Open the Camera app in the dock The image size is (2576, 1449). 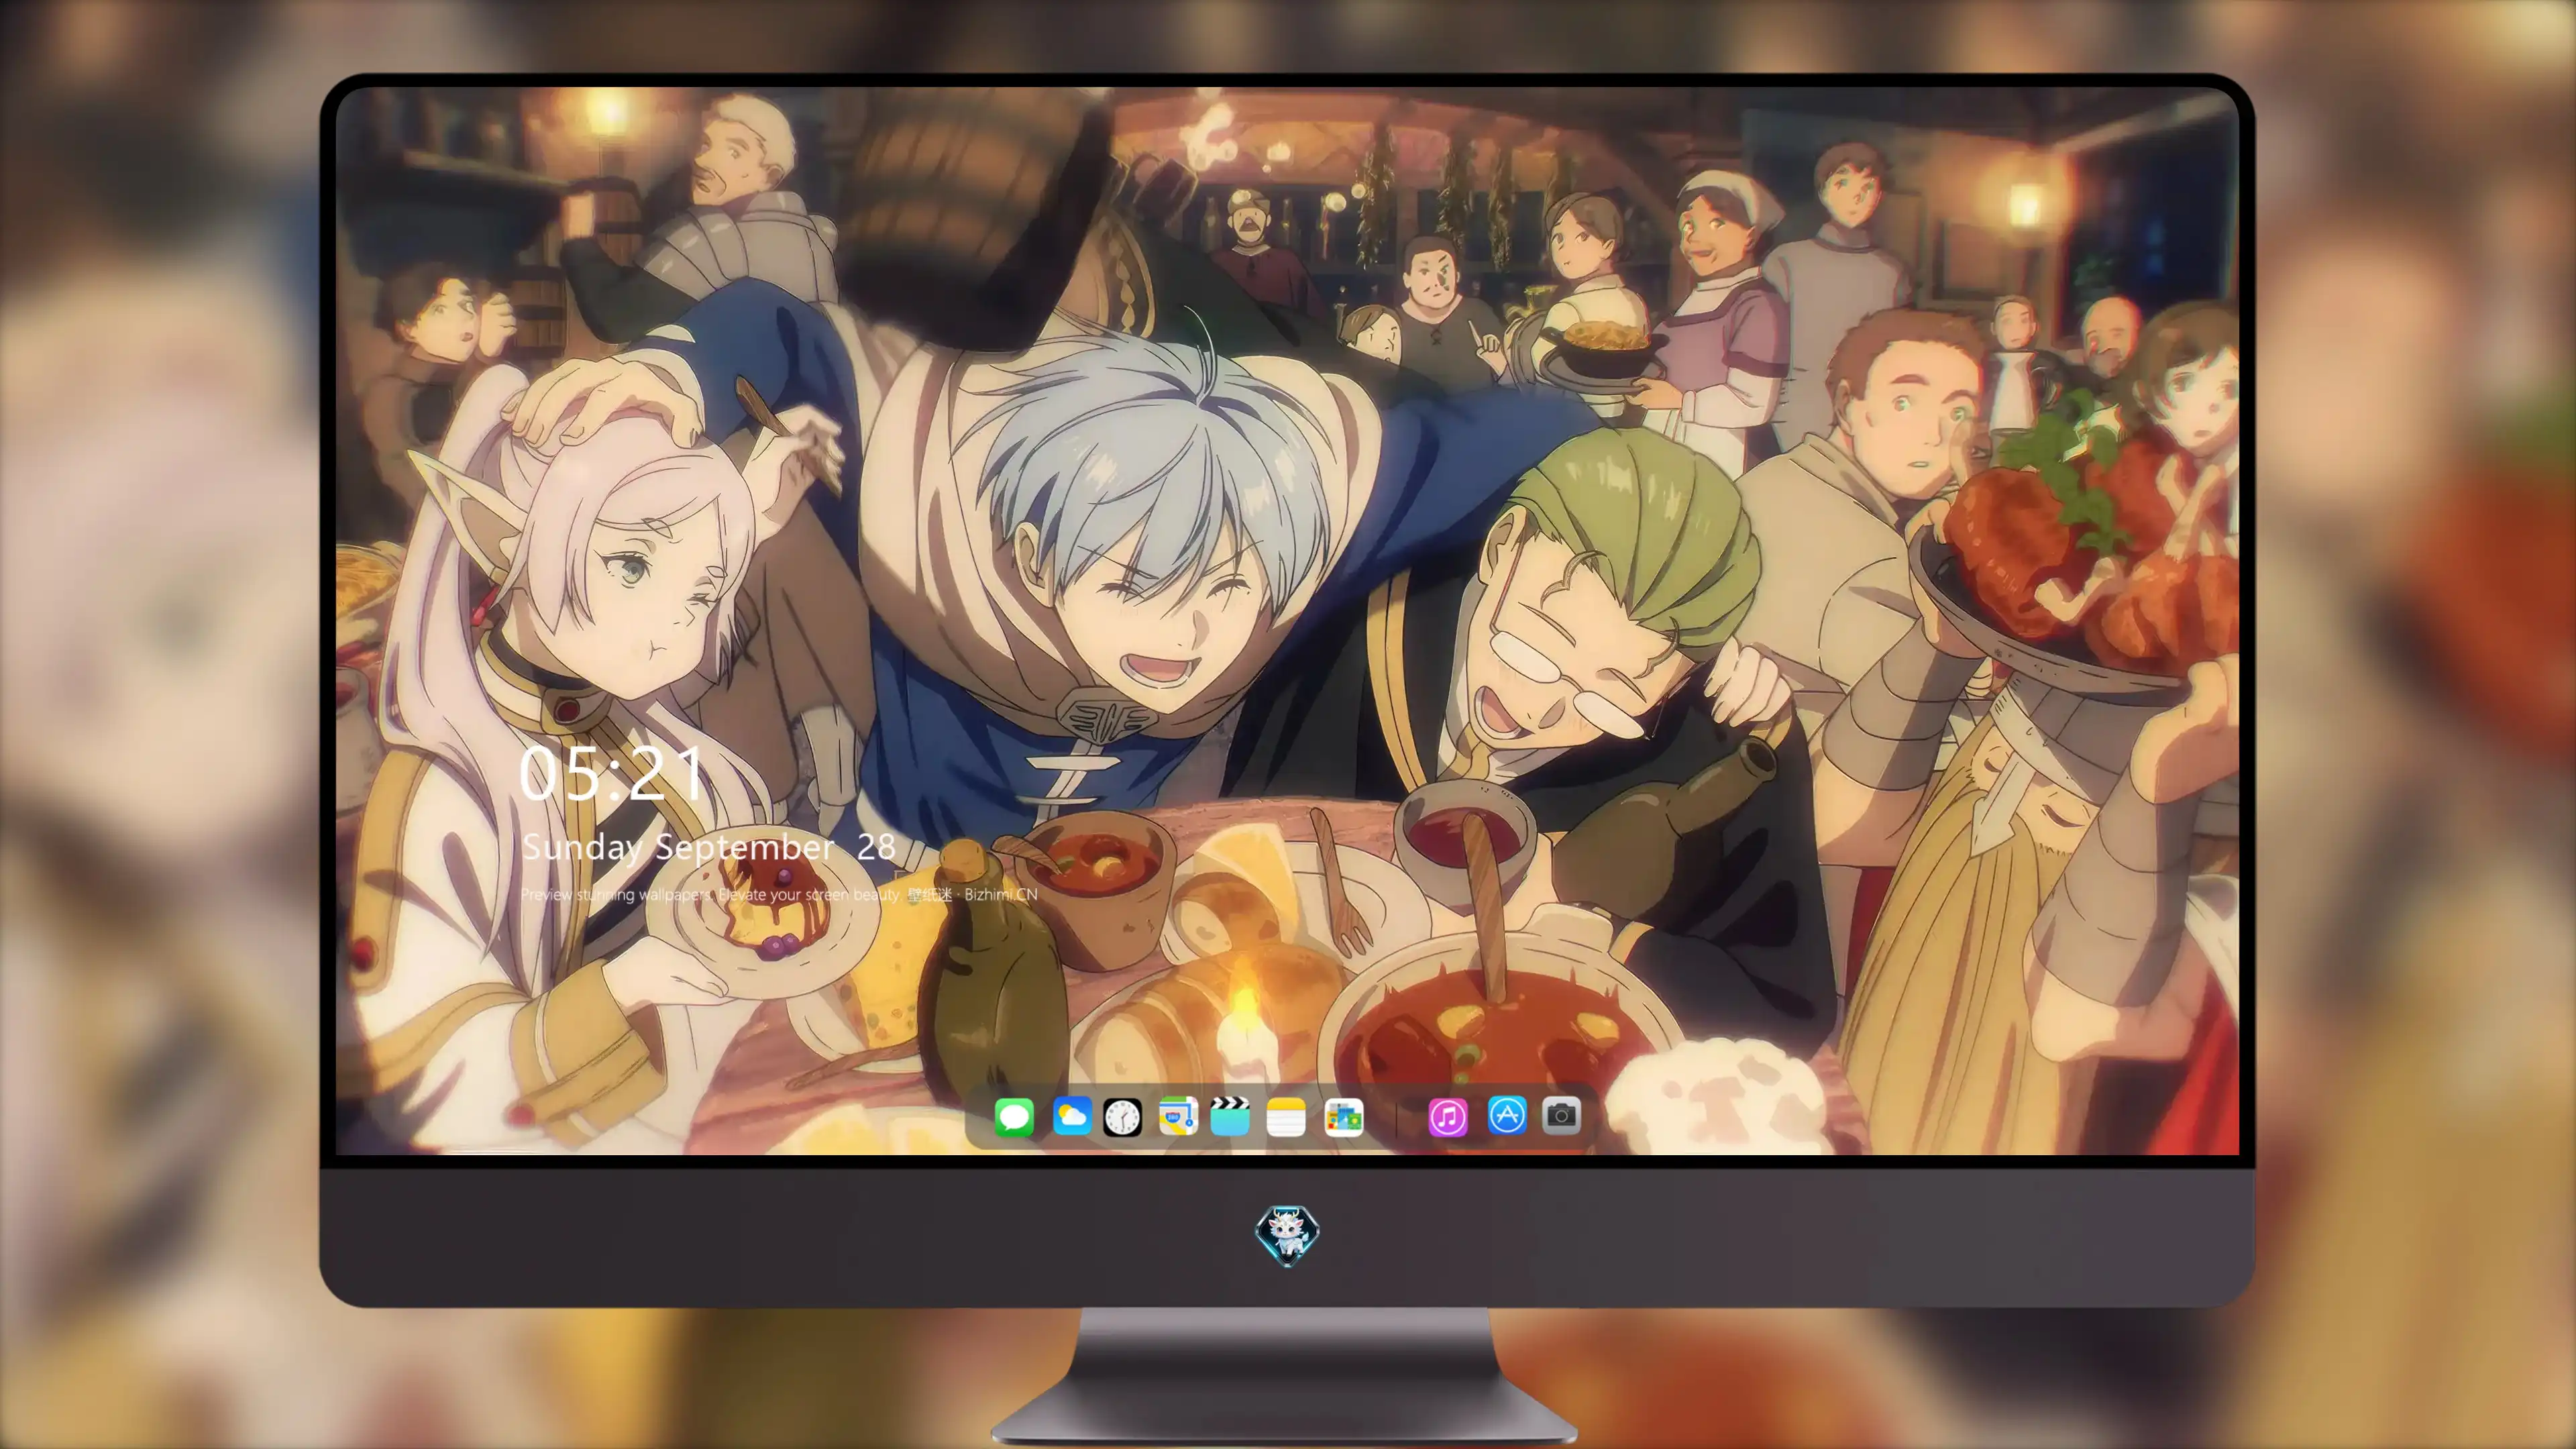pyautogui.click(x=1561, y=1115)
